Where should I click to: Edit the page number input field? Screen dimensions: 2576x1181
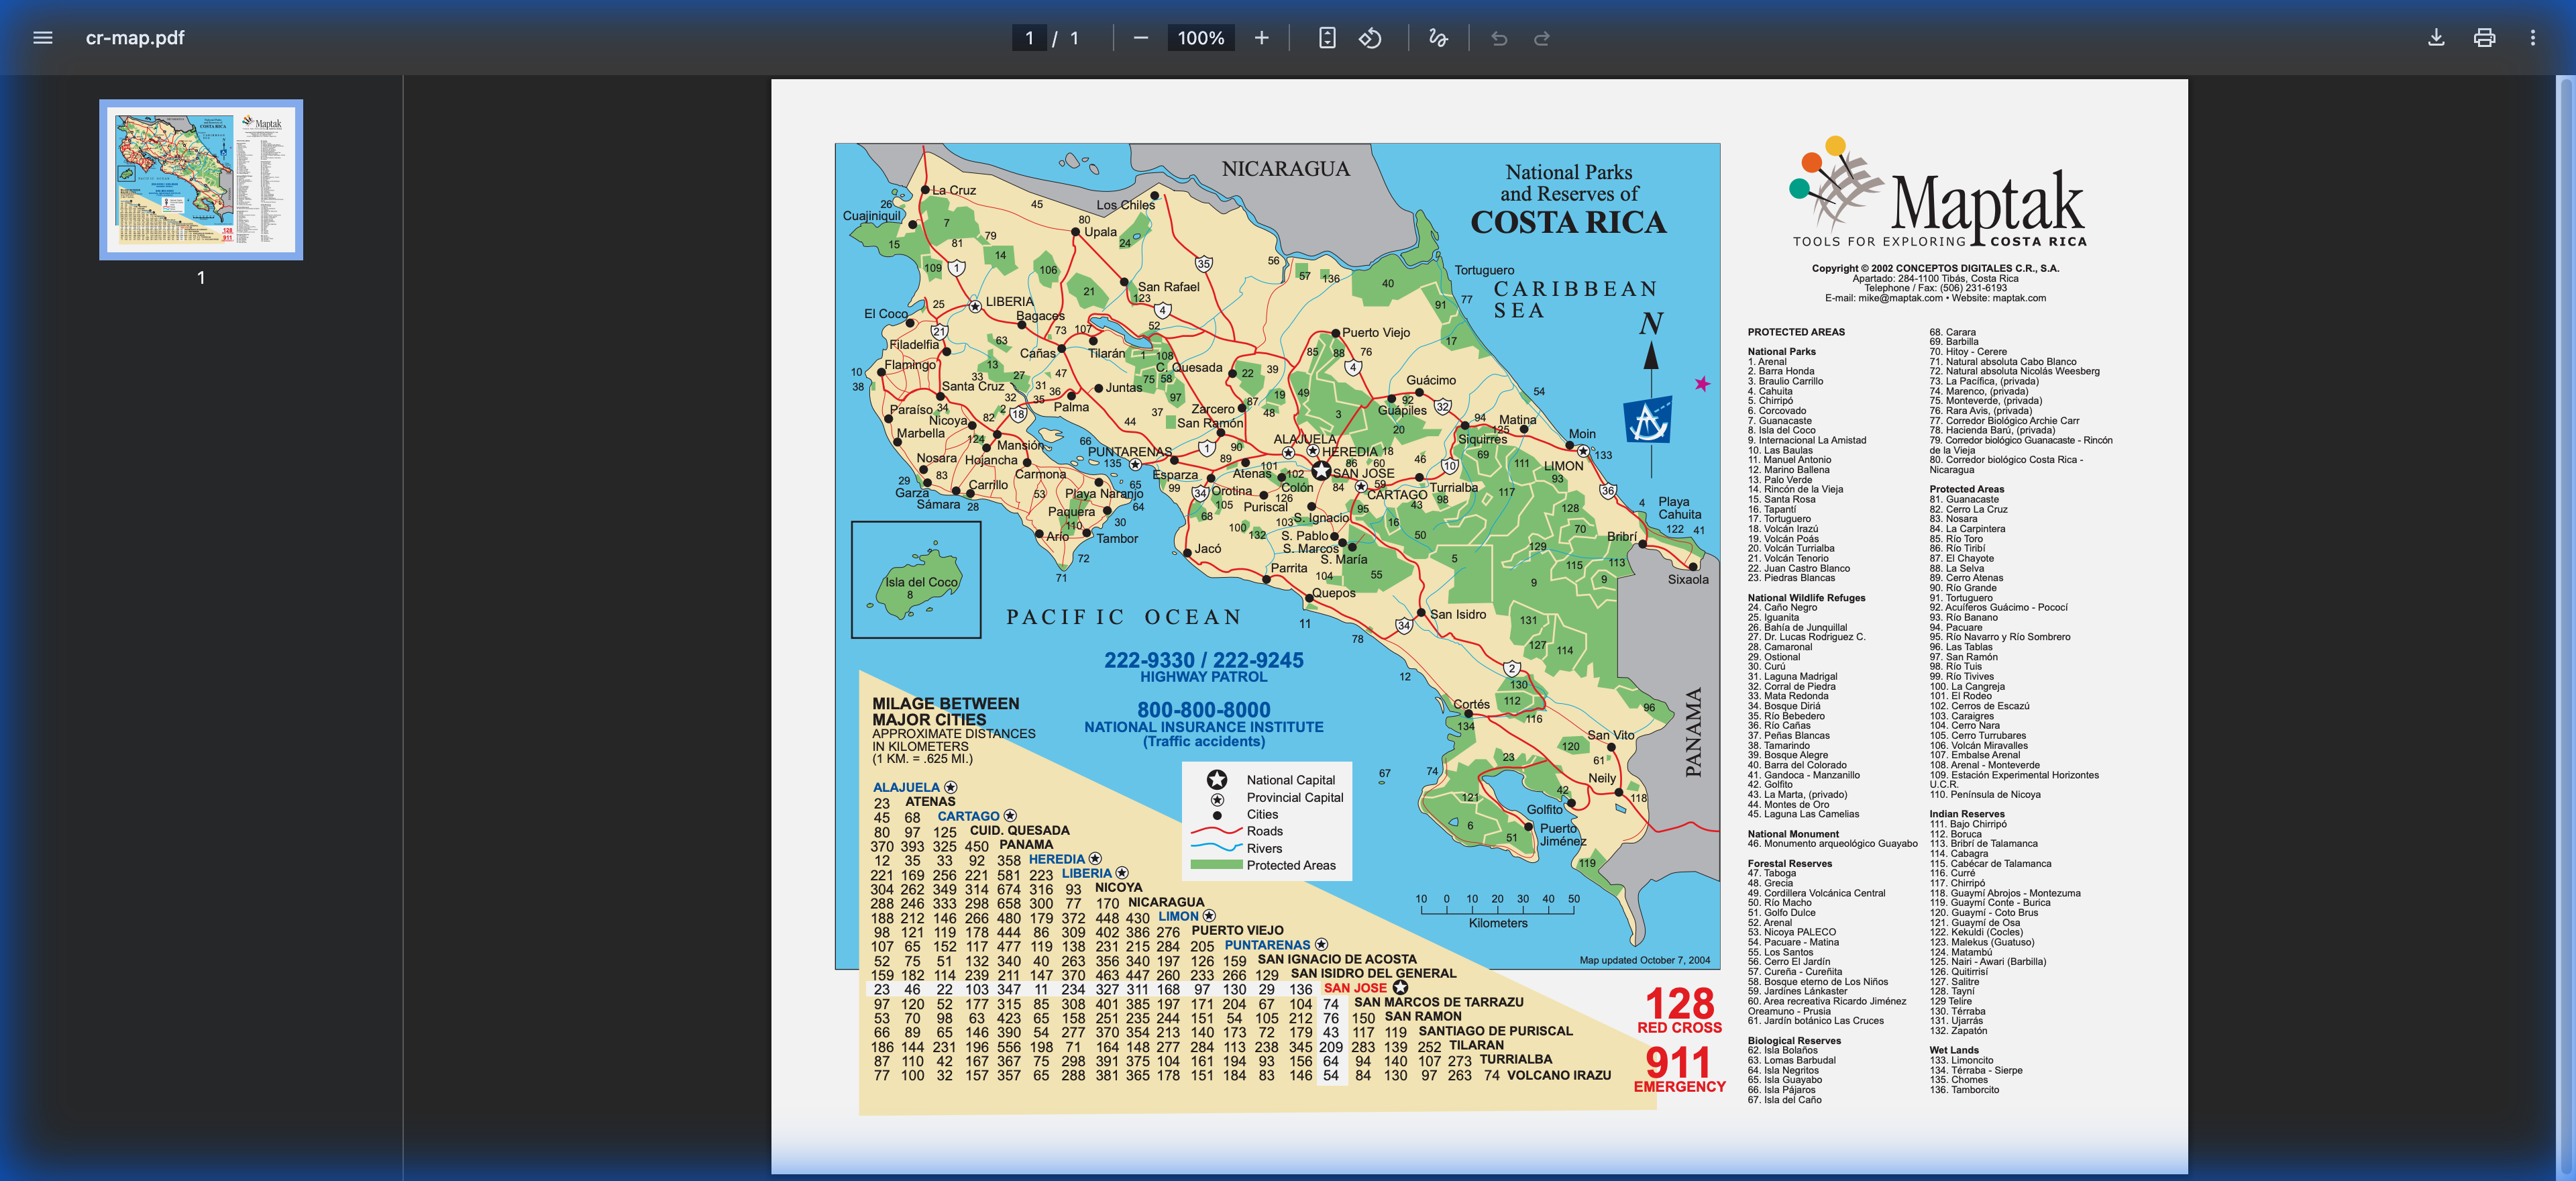(x=1029, y=38)
